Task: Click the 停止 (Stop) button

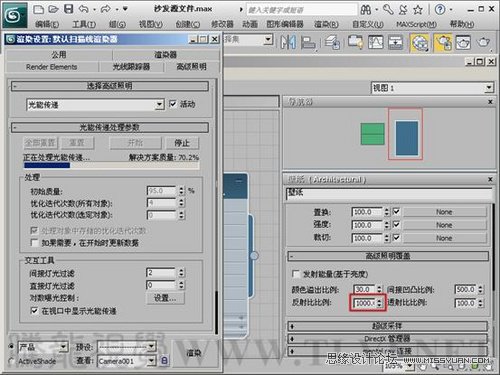Action: coord(182,143)
